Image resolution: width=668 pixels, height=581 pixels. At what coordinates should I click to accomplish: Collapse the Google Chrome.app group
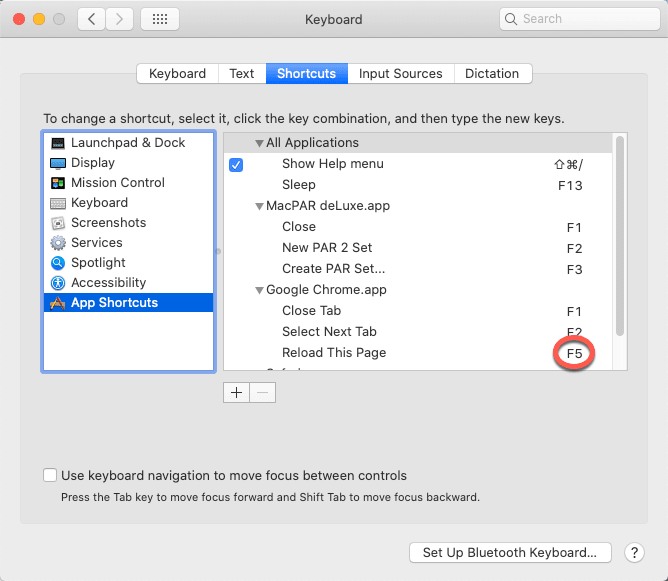[260, 290]
